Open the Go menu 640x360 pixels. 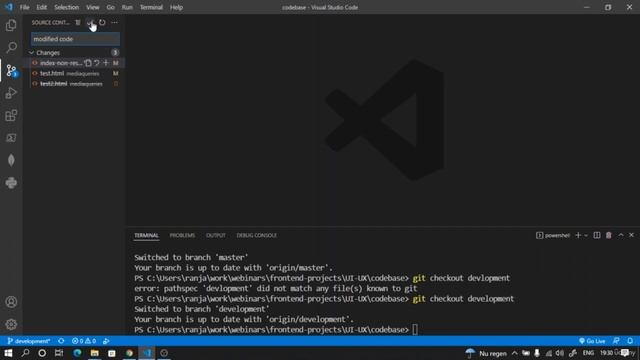tap(110, 7)
